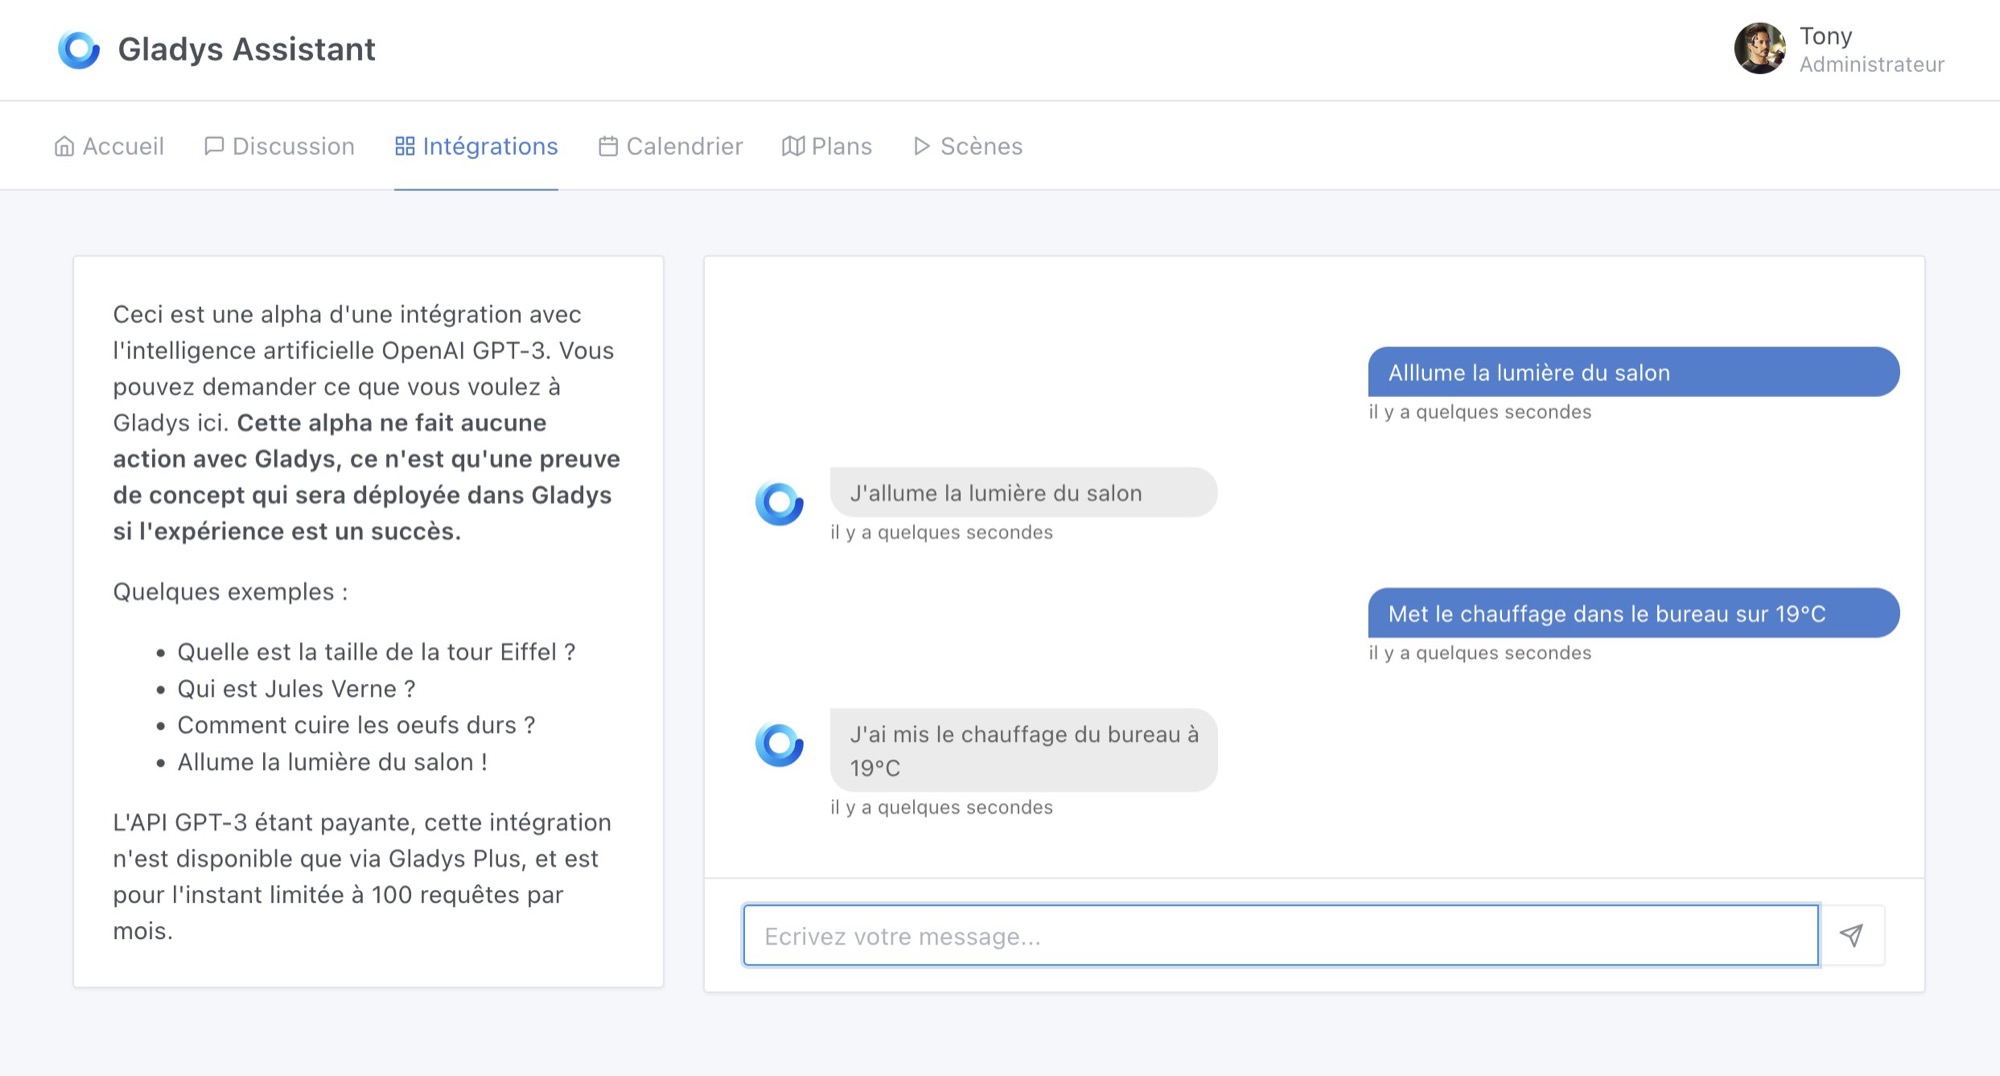Click the grey "J'allume la lumière du salon" reply
This screenshot has height=1076, width=2000.
pyautogui.click(x=1023, y=493)
